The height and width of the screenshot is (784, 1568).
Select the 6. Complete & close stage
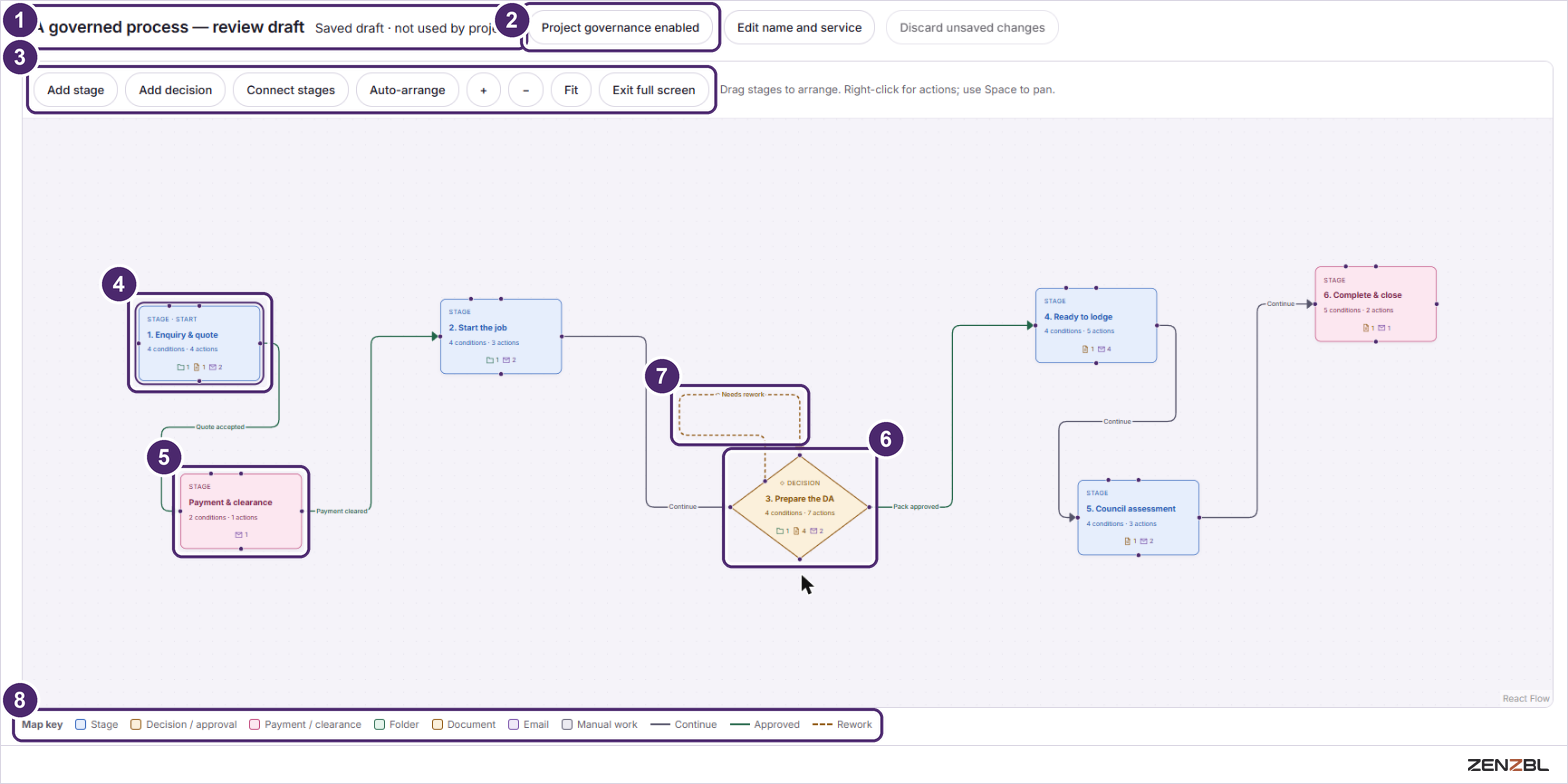[x=1376, y=304]
